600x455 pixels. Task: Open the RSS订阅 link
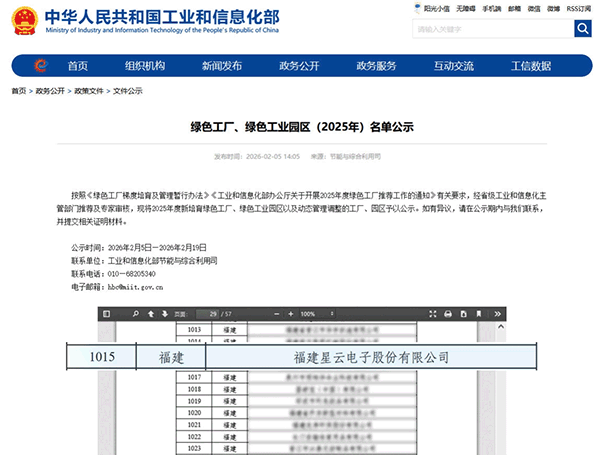tap(578, 8)
